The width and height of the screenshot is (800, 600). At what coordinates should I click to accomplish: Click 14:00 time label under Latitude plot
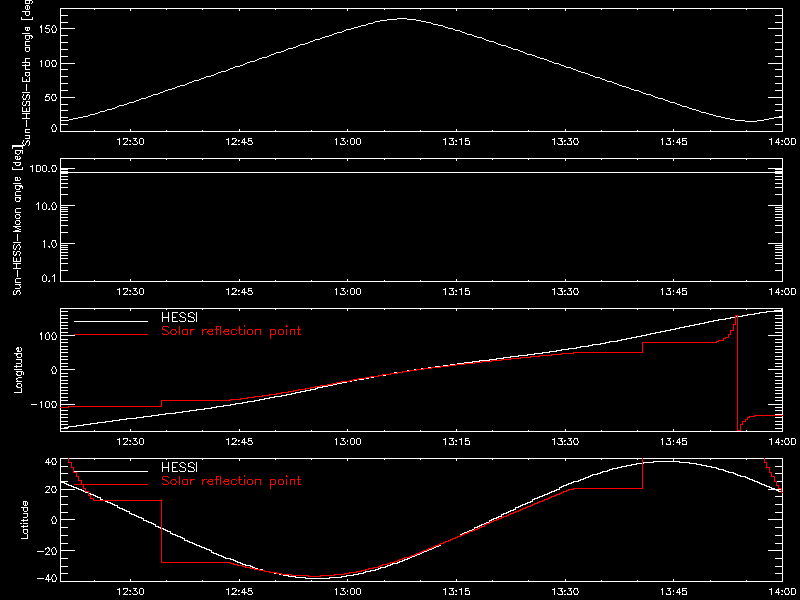click(x=782, y=591)
